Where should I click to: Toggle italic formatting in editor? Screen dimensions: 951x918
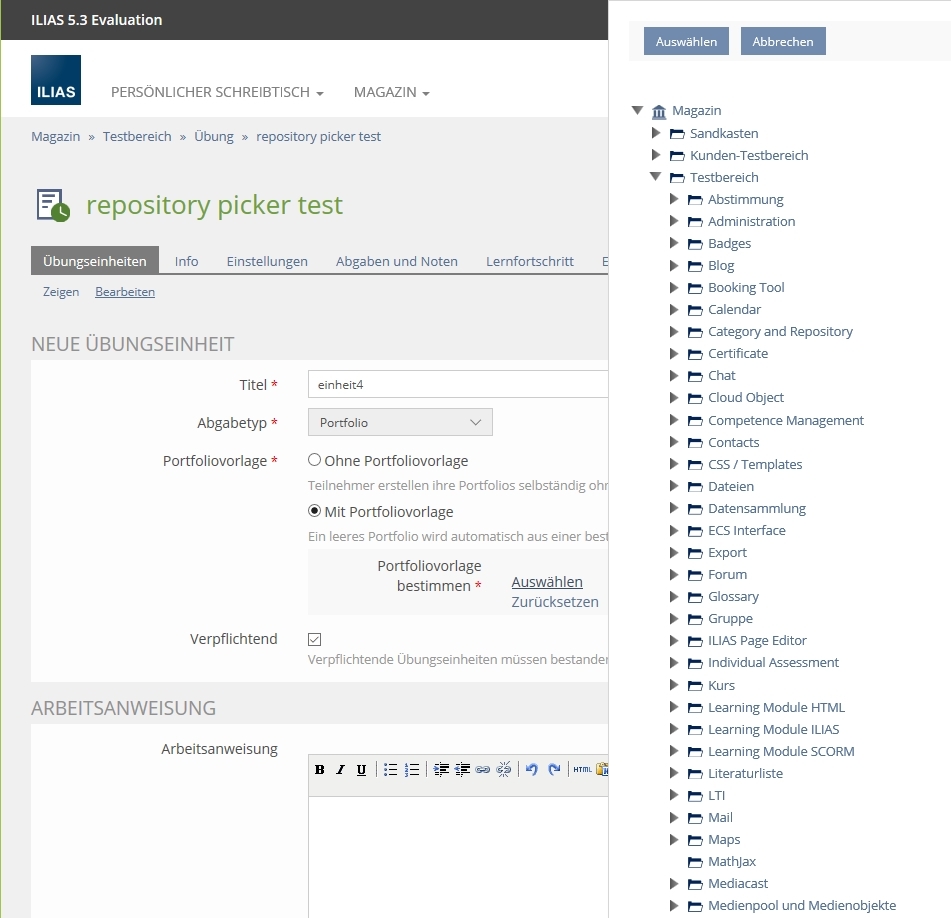pyautogui.click(x=340, y=769)
